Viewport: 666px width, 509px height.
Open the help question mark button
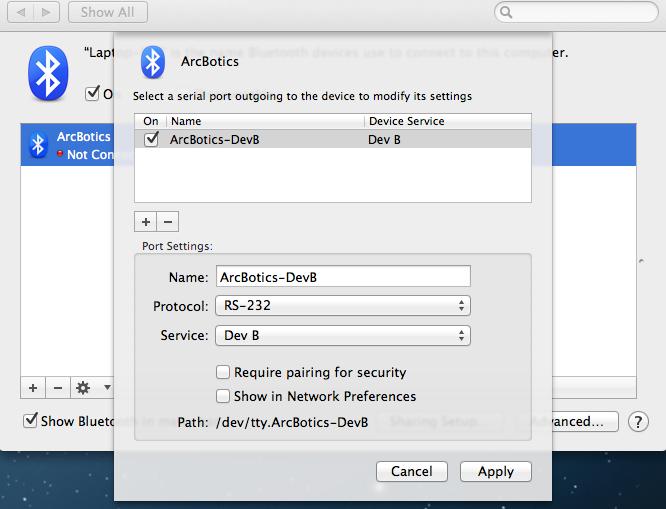(x=638, y=421)
